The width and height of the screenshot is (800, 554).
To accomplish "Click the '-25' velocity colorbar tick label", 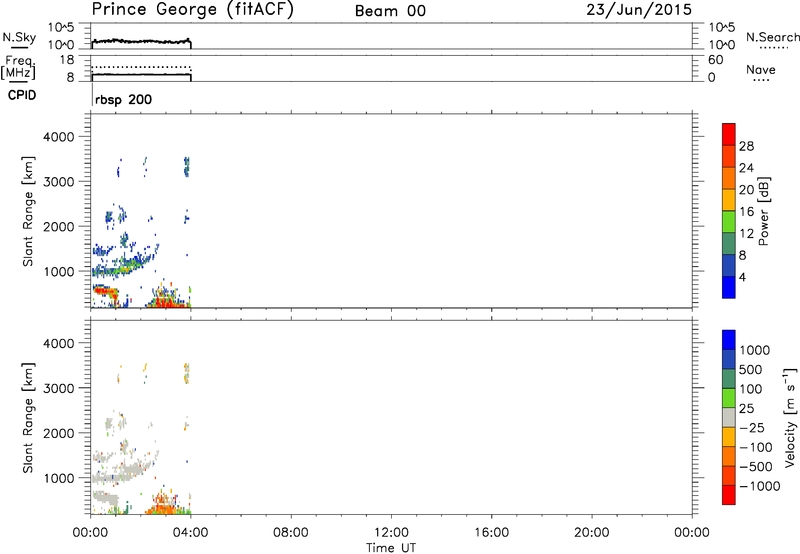I will click(752, 428).
